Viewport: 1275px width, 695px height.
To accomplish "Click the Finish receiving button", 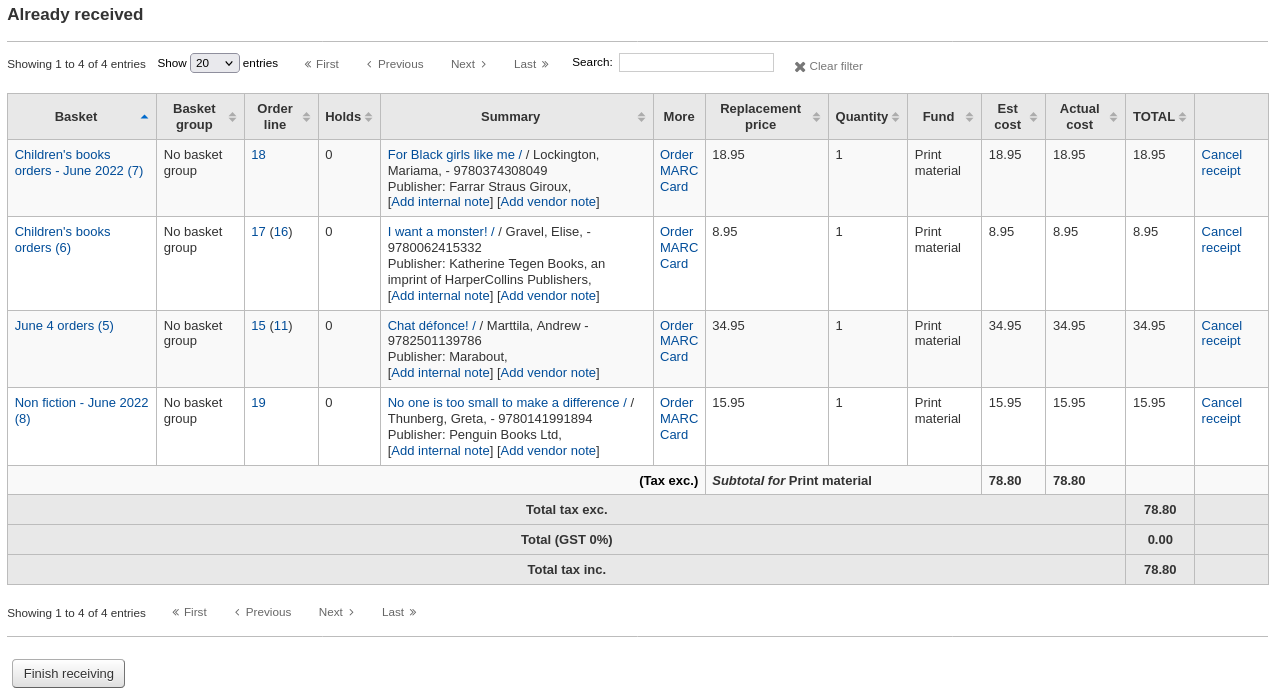I will pos(68,673).
